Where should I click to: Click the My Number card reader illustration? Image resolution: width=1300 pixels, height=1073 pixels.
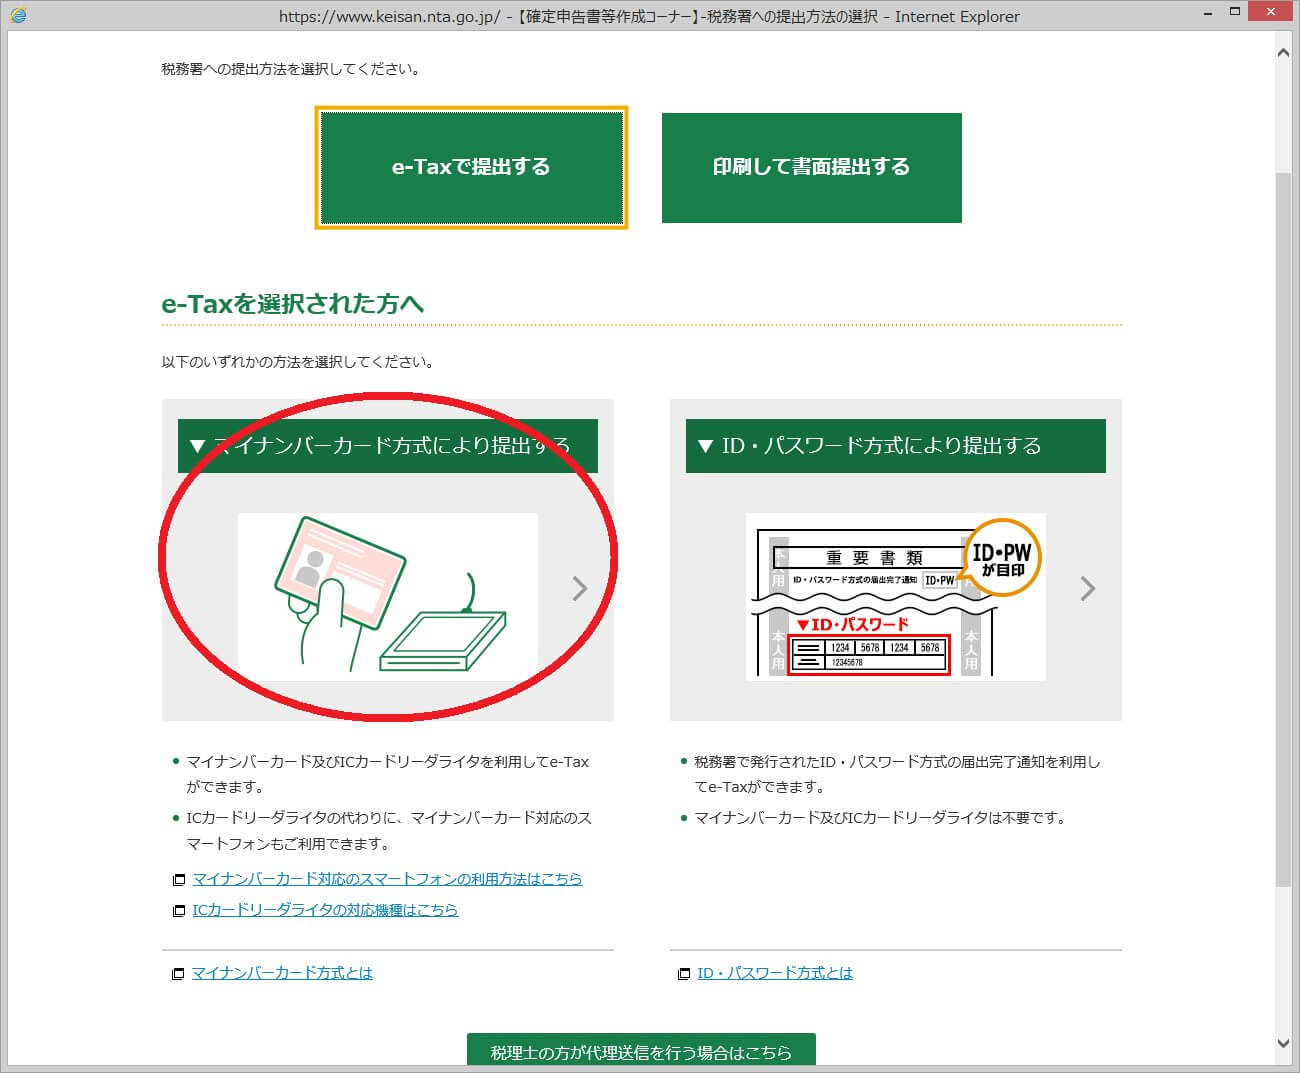tap(388, 597)
